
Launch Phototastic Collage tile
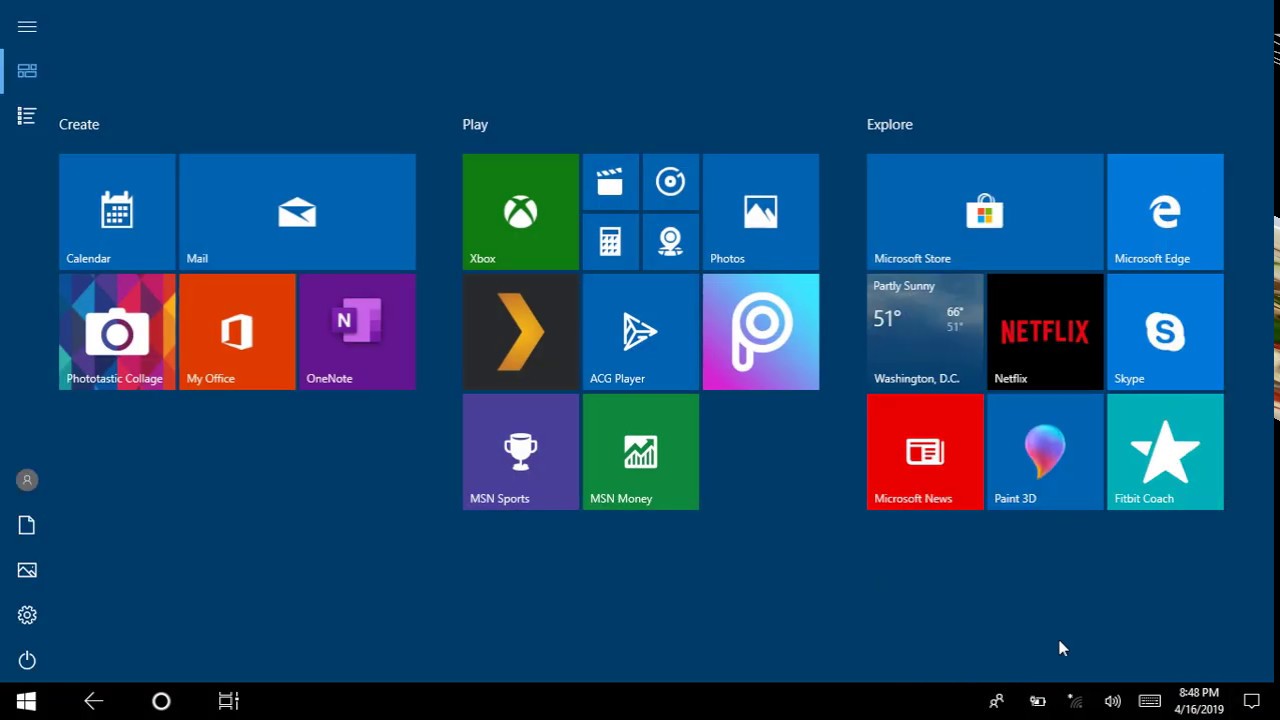pyautogui.click(x=117, y=332)
